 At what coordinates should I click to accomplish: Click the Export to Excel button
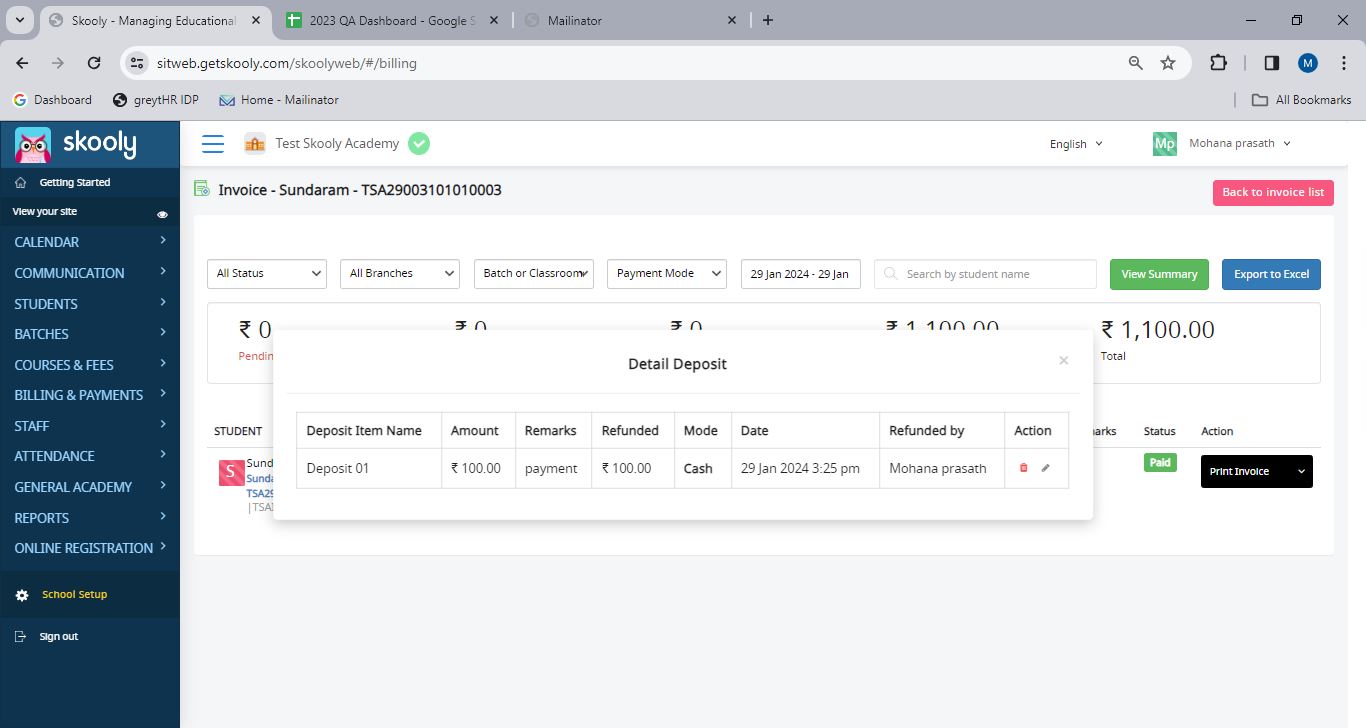(1271, 274)
